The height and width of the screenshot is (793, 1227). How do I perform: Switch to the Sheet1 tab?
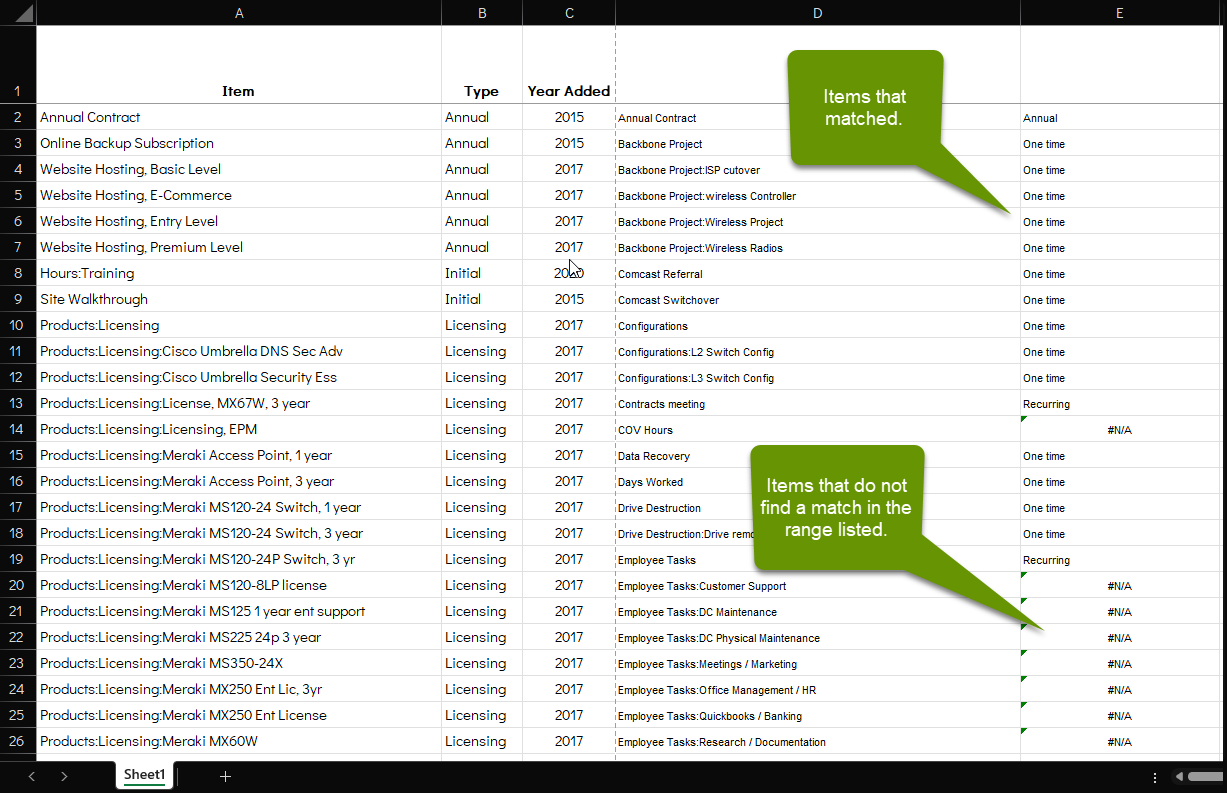144,774
